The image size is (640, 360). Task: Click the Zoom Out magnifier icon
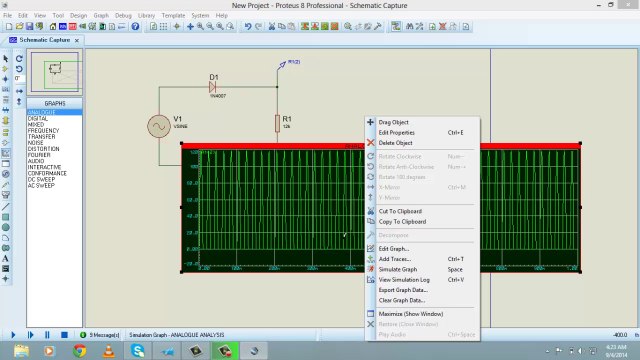tap(210, 27)
